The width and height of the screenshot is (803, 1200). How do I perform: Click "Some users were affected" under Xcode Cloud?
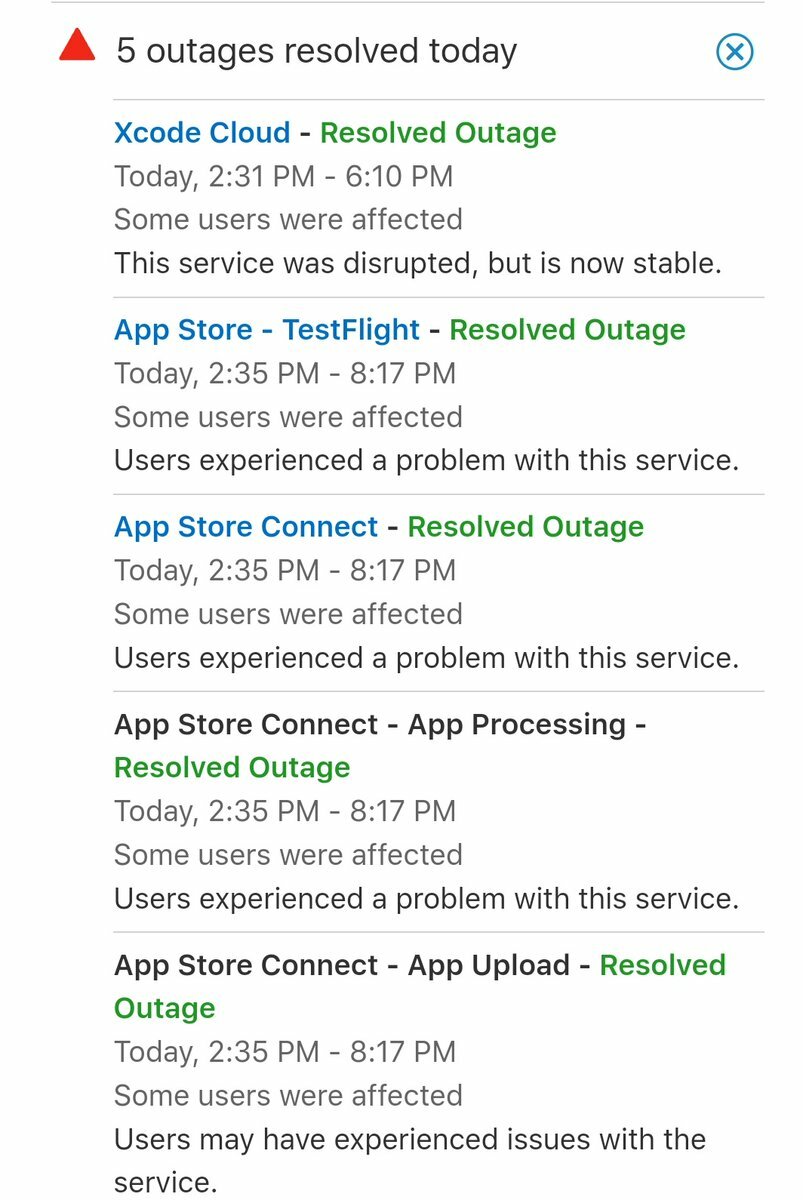click(288, 219)
